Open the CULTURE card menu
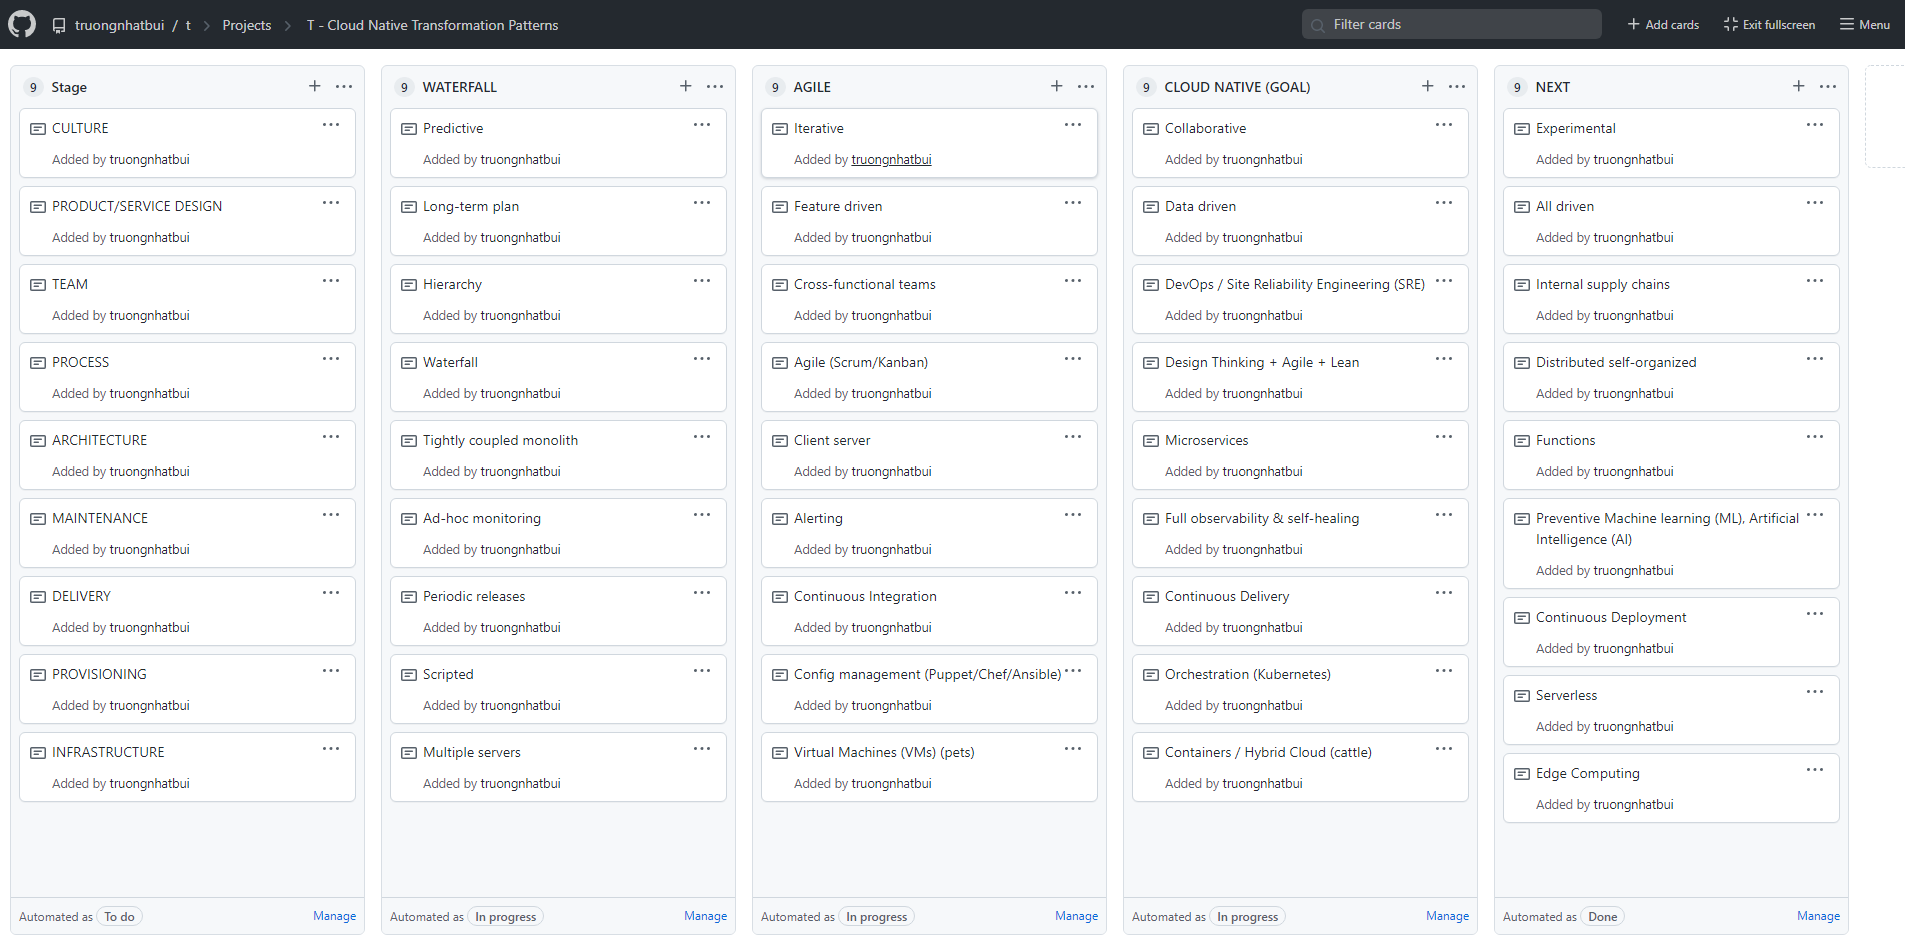This screenshot has width=1905, height=949. point(331,125)
